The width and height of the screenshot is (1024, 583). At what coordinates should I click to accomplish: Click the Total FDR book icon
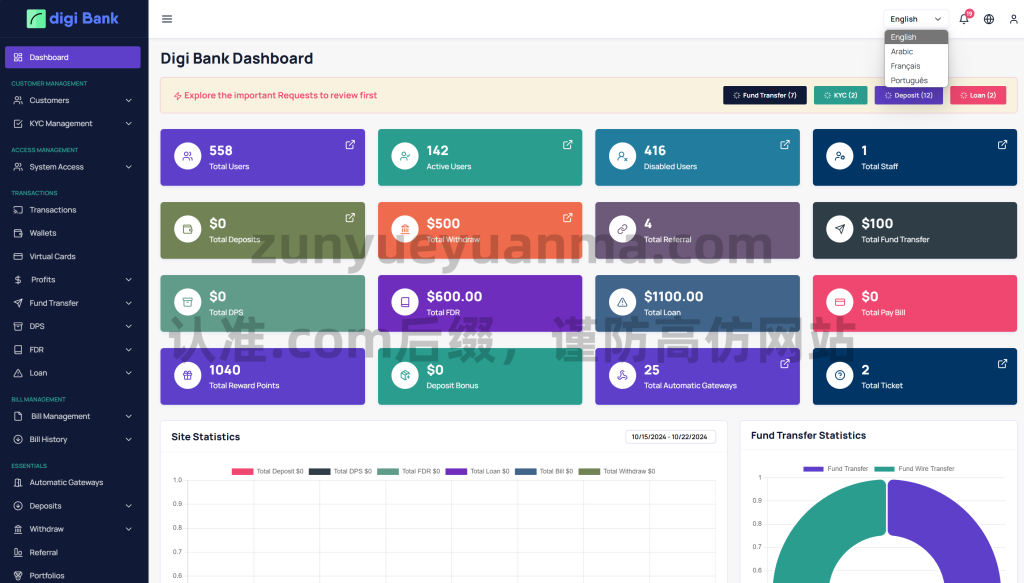405,302
